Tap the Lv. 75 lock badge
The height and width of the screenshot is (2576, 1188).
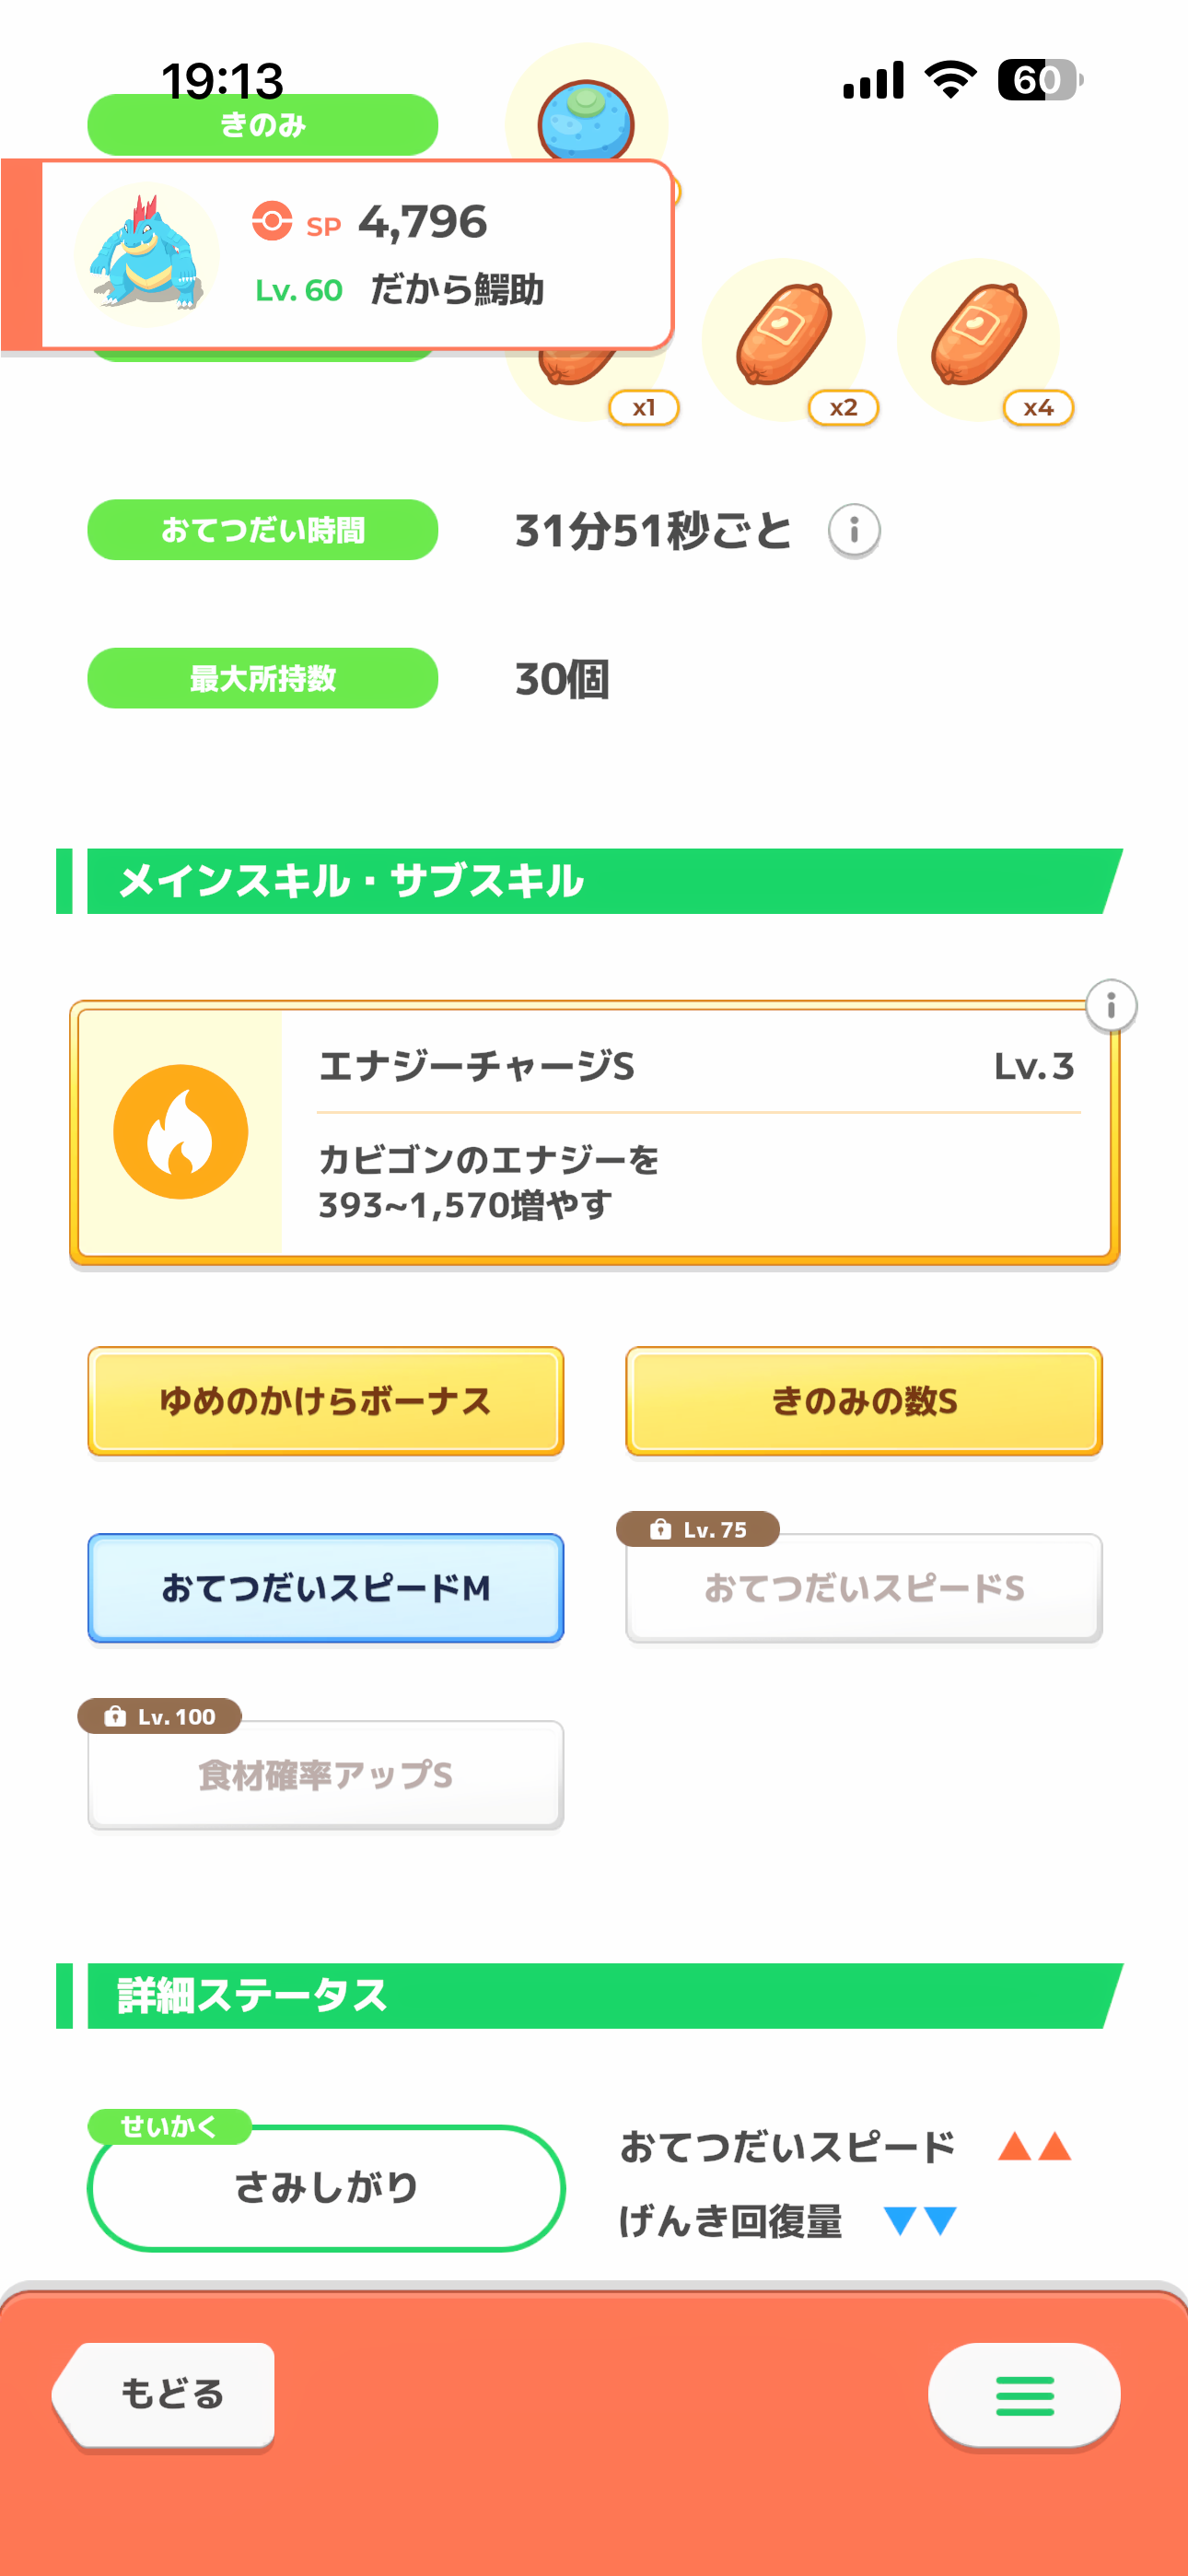(x=698, y=1529)
